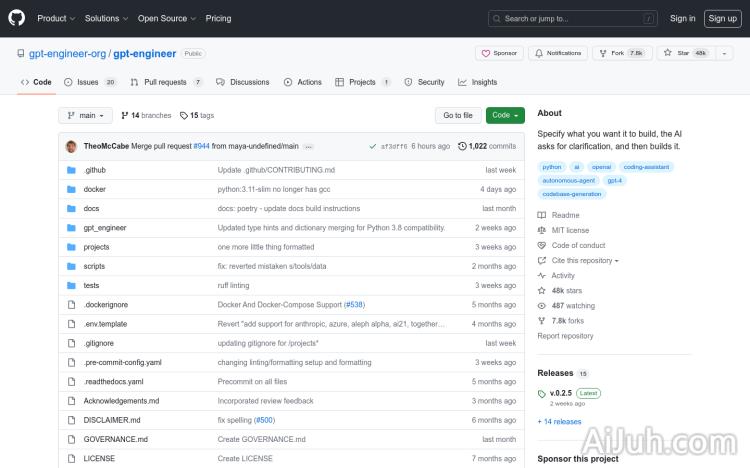Open the Discussions tab

[x=243, y=82]
